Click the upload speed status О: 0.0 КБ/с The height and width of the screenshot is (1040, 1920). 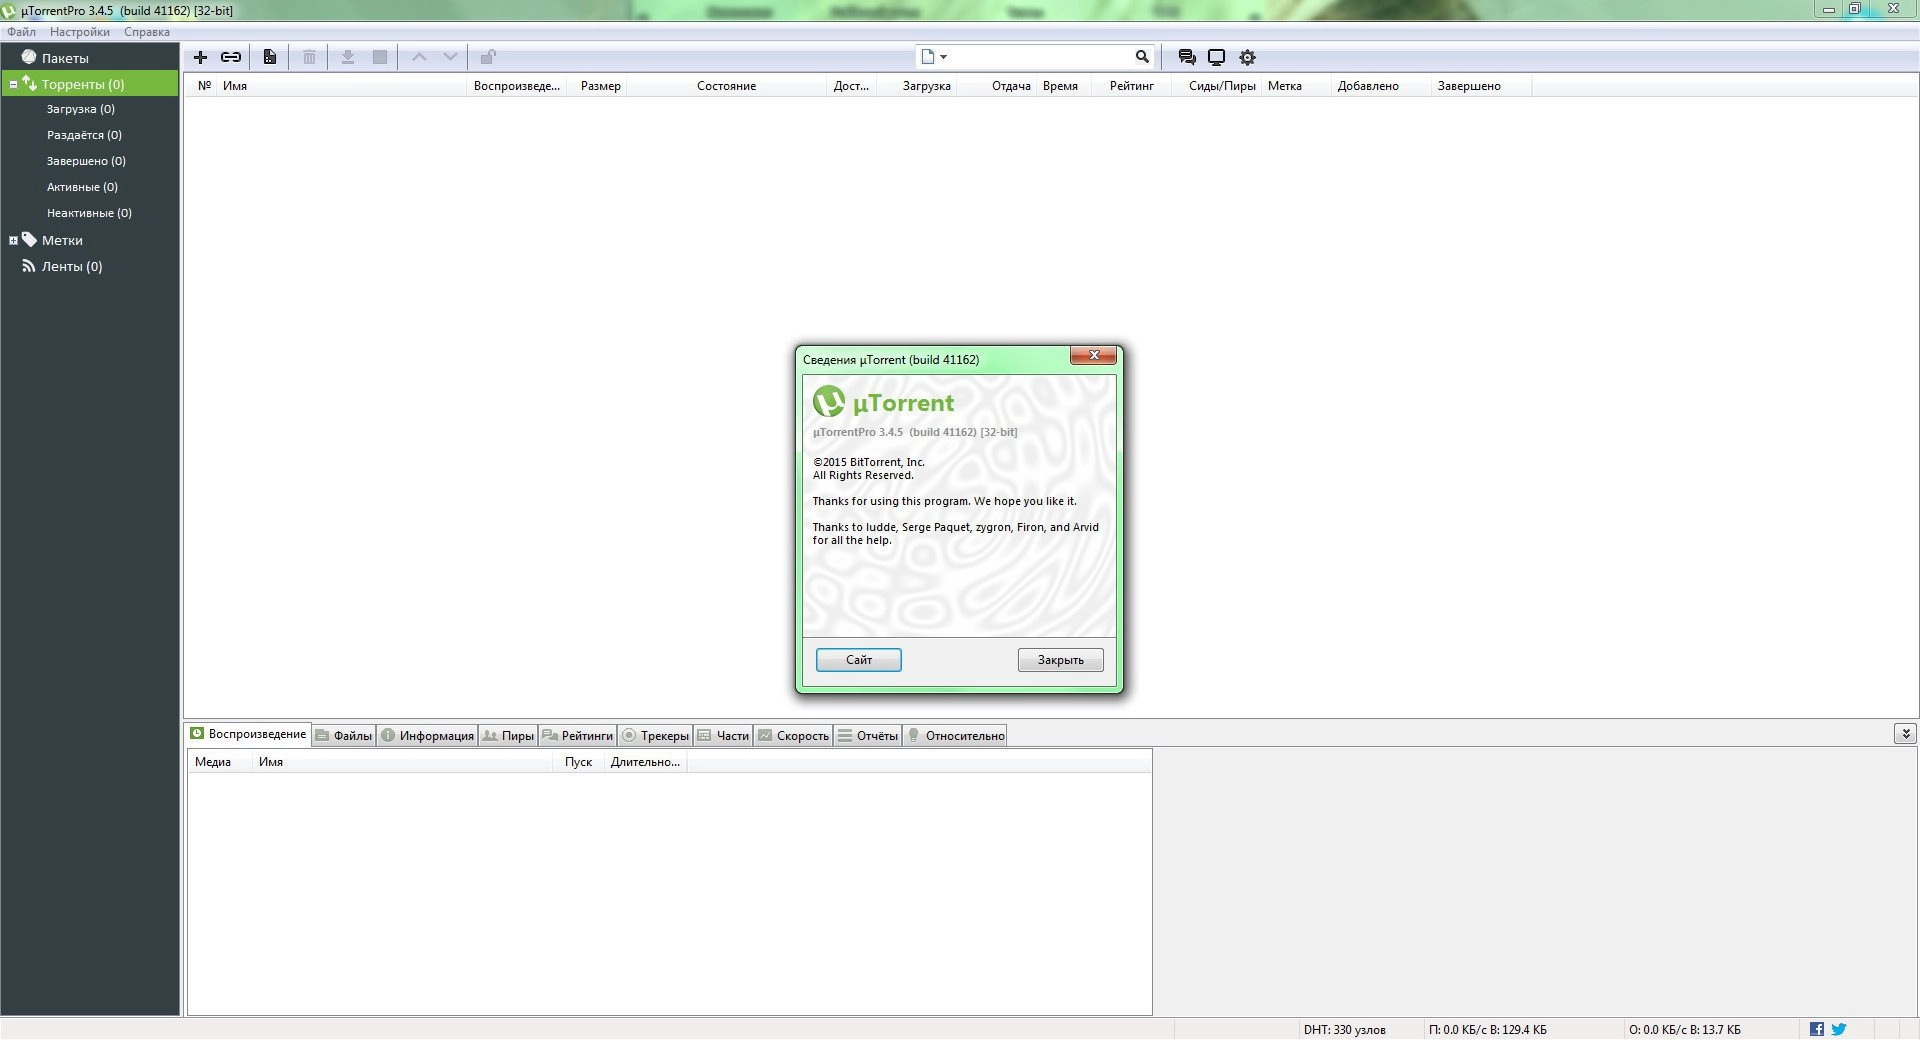pos(1684,1029)
